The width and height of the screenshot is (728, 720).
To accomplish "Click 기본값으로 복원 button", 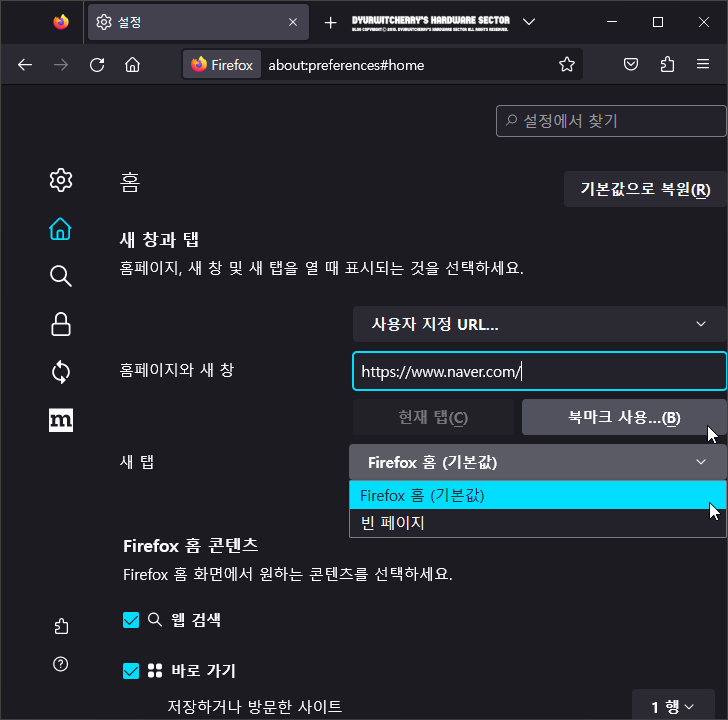I will click(645, 189).
